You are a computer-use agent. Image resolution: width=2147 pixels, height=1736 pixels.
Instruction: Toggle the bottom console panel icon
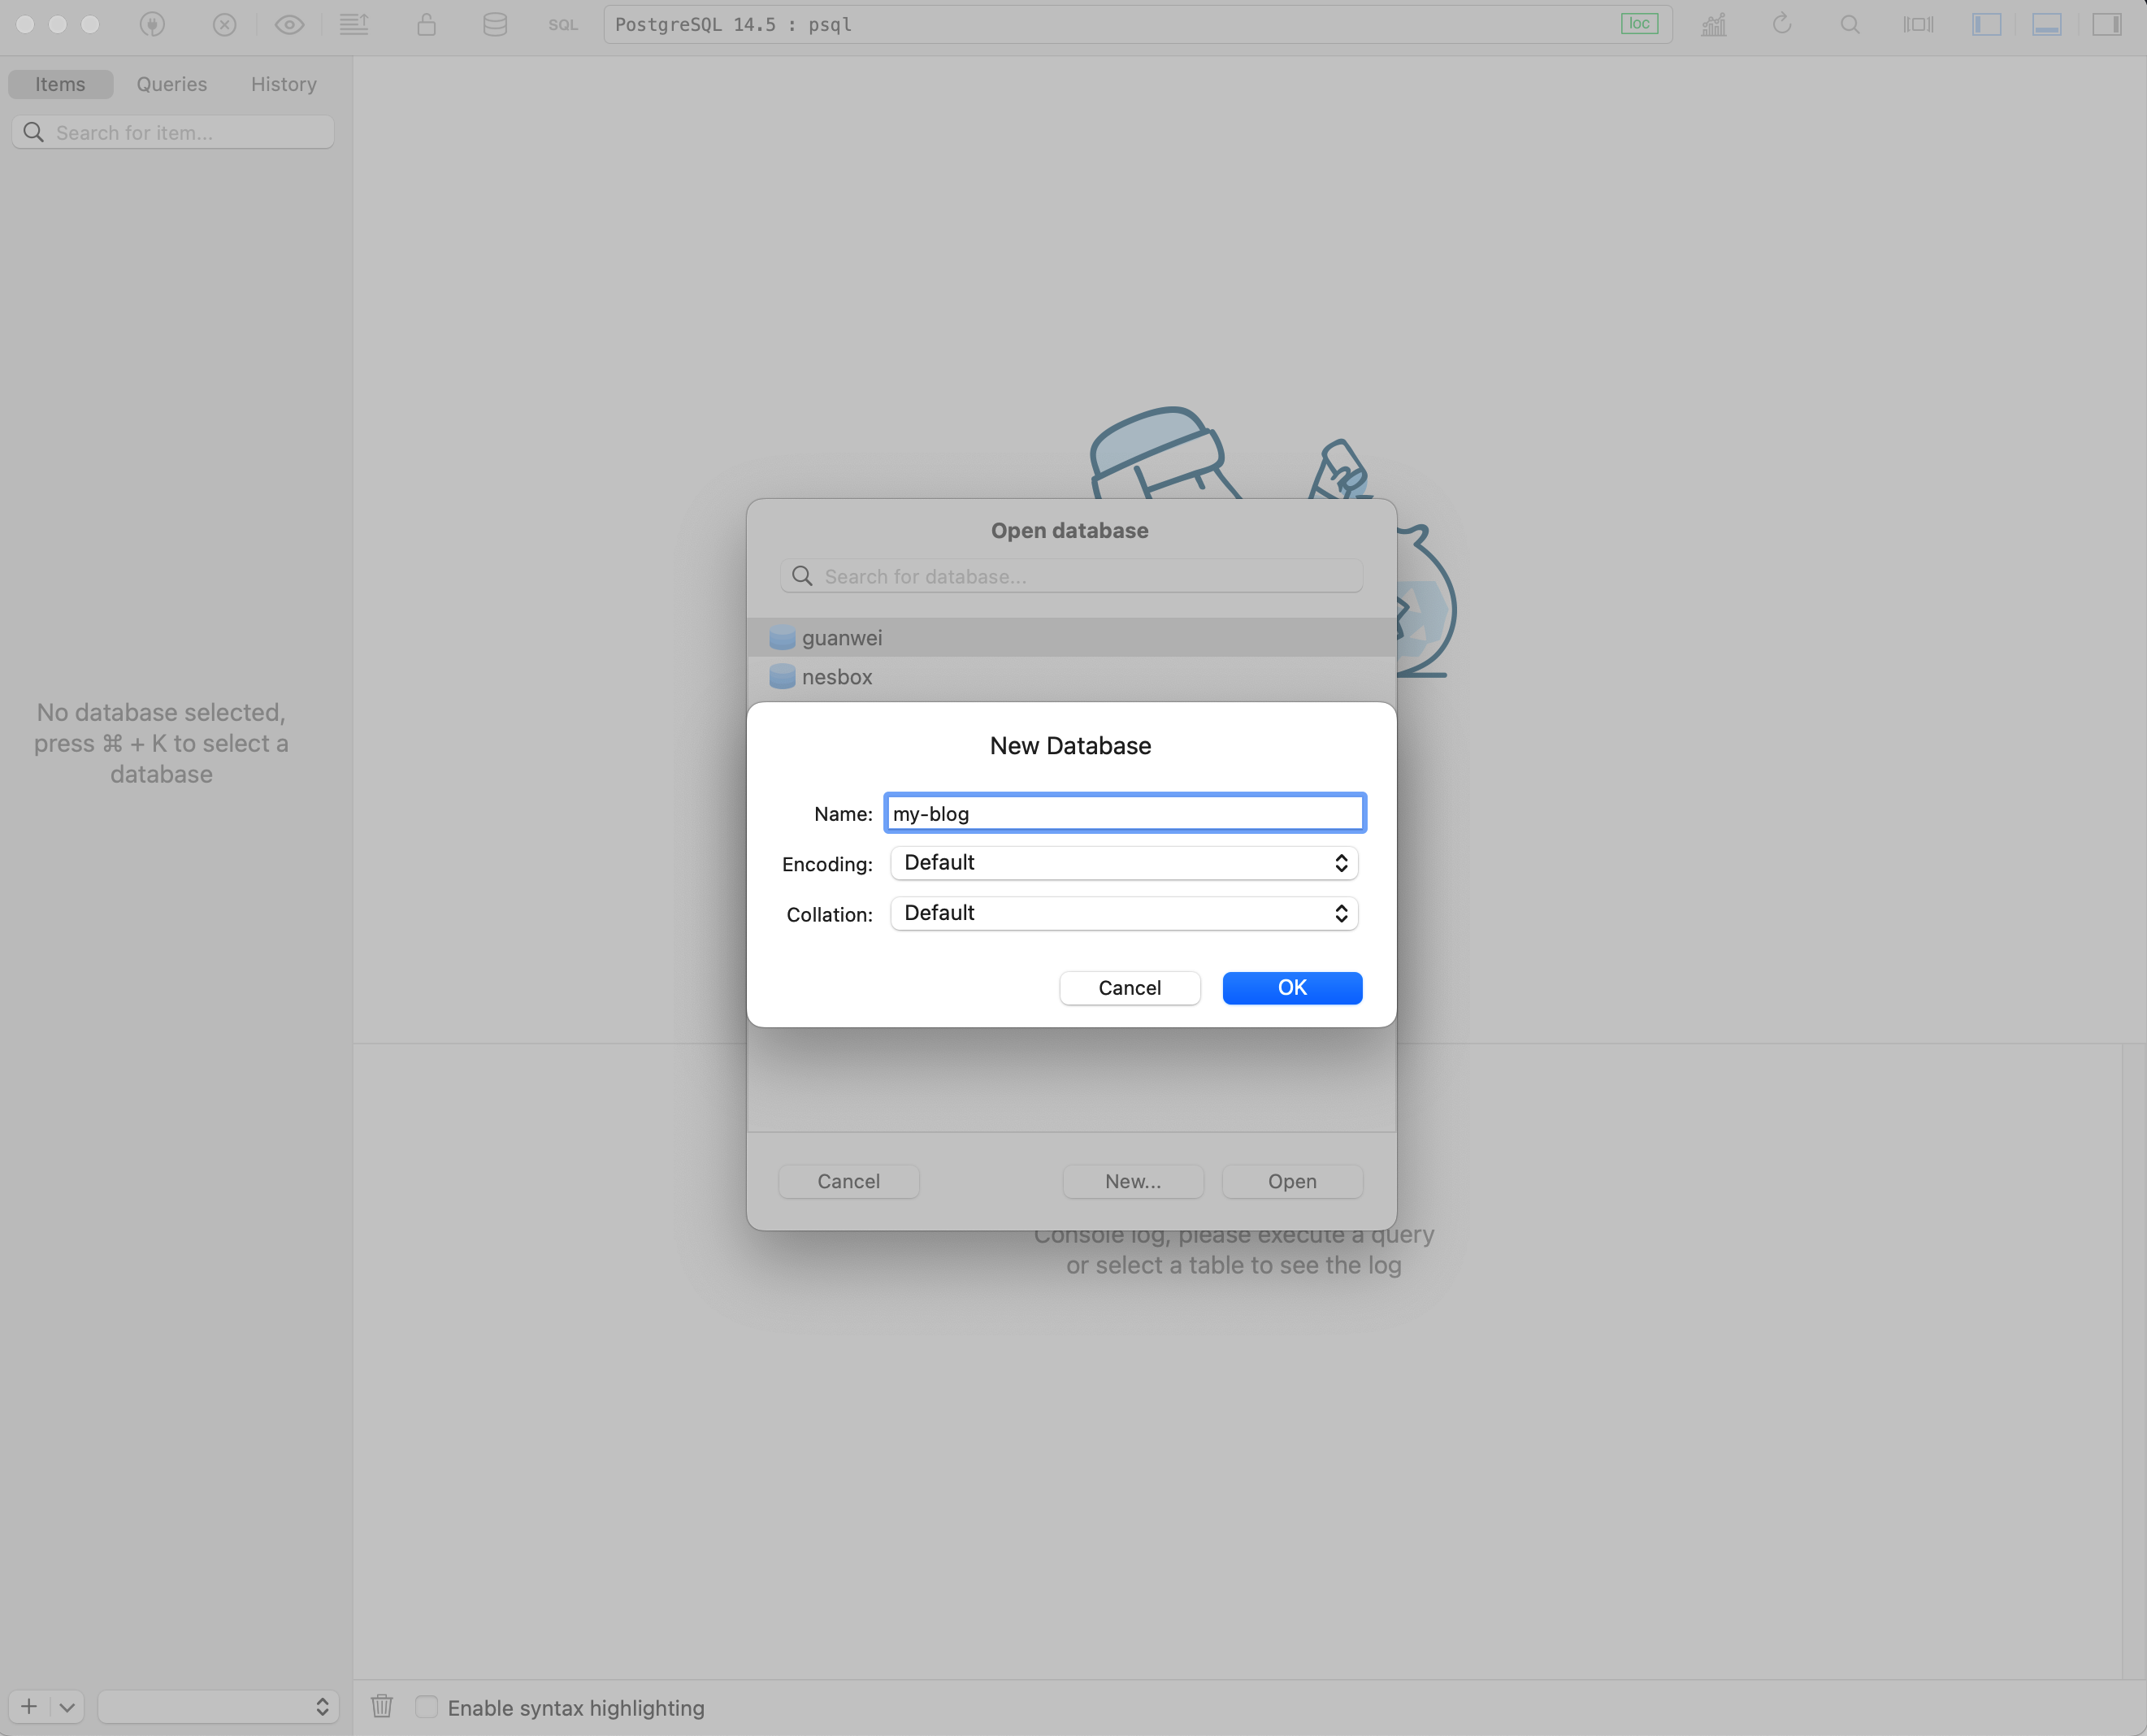tap(2046, 25)
